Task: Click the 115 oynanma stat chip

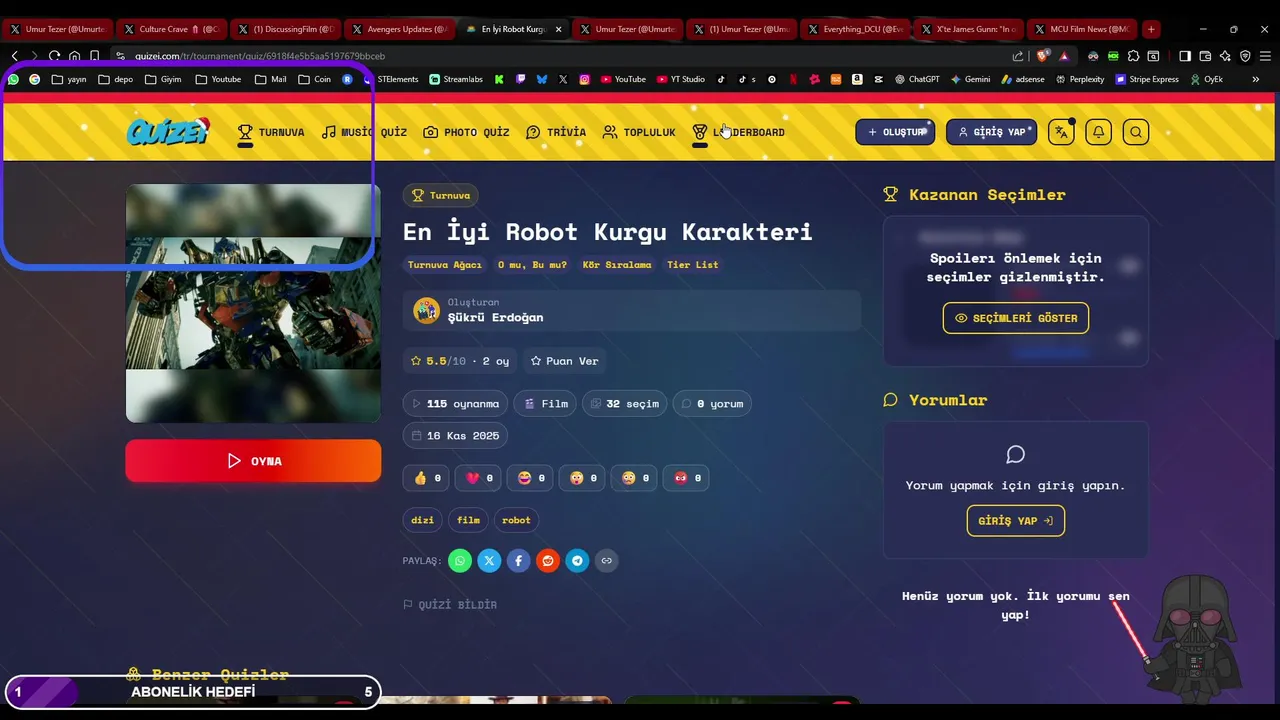Action: point(455,404)
